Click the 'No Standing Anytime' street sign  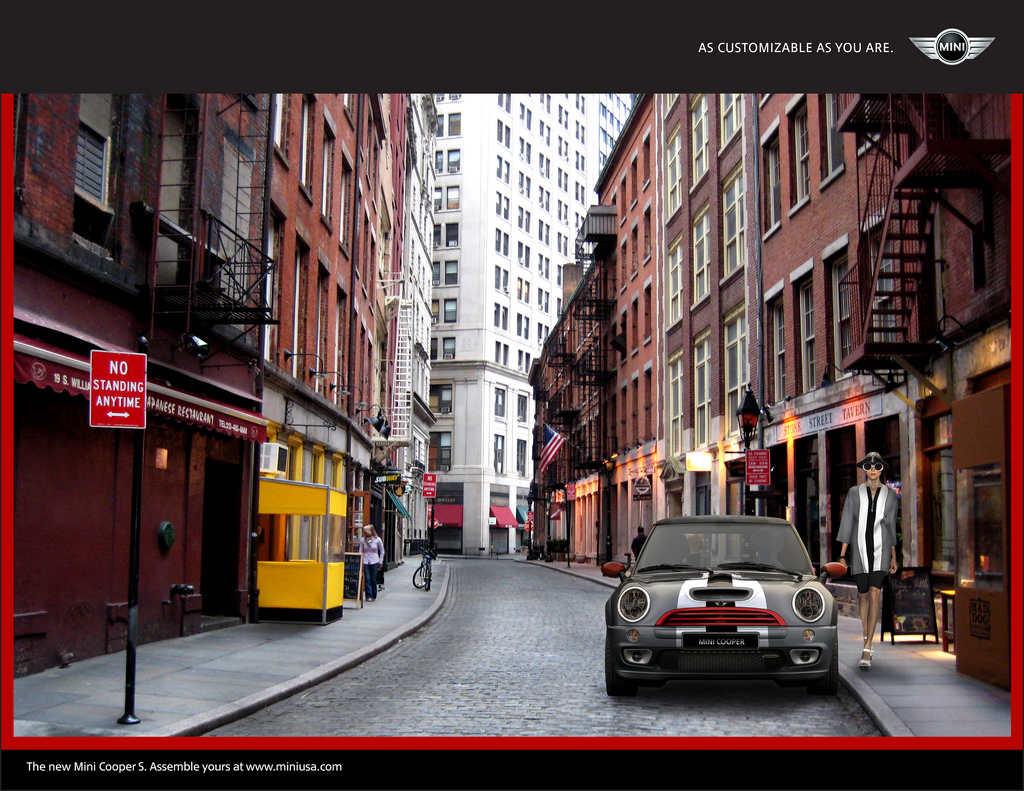[118, 389]
